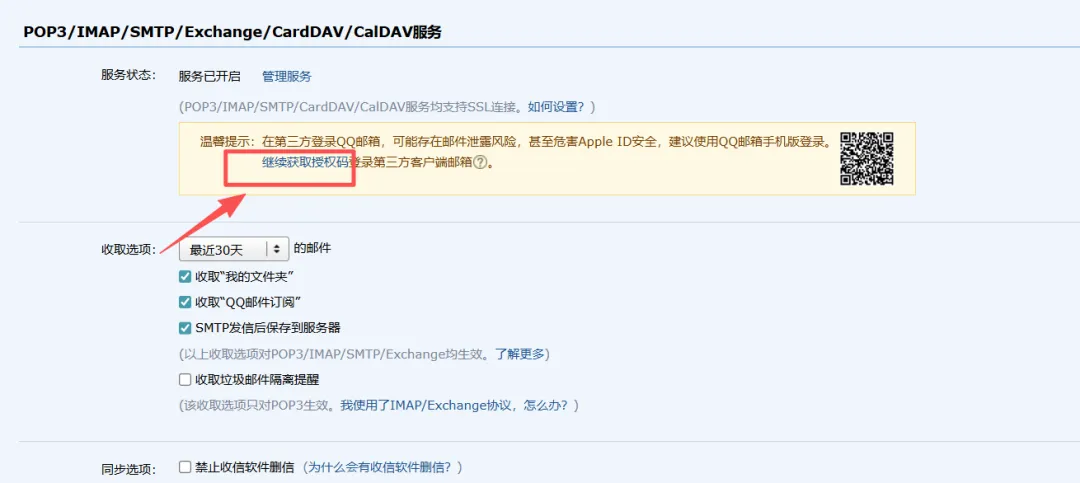
Task: Open 如何设置？ help link
Action: point(556,107)
